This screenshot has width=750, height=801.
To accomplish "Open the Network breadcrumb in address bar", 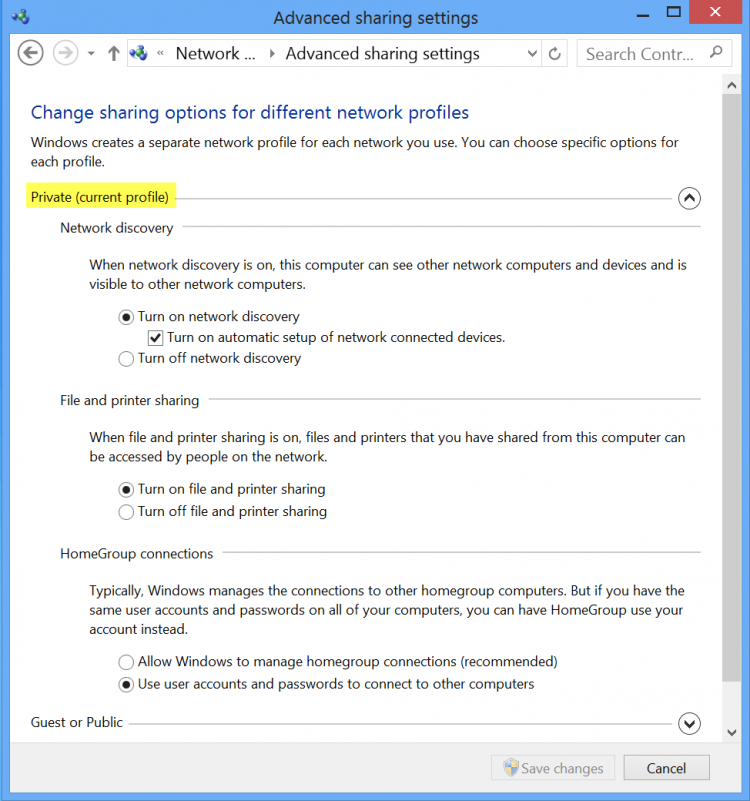I will click(x=215, y=53).
